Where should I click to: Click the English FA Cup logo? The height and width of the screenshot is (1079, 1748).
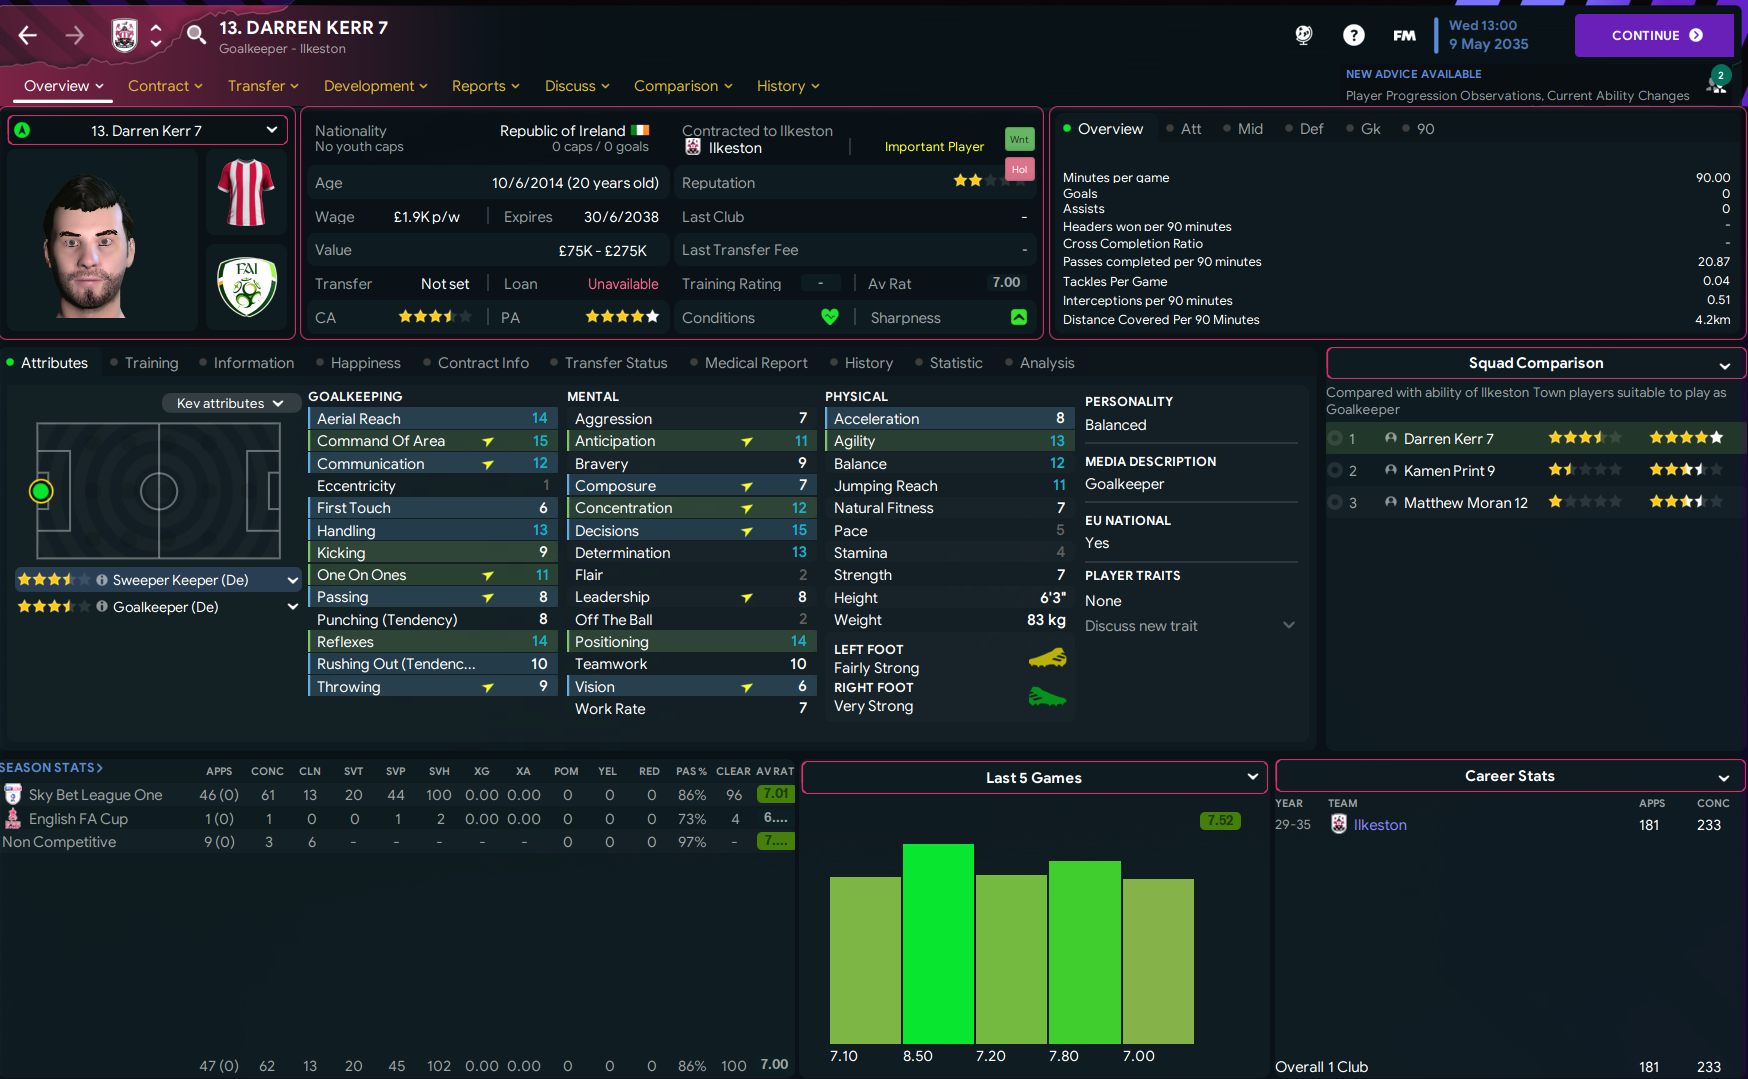13,819
